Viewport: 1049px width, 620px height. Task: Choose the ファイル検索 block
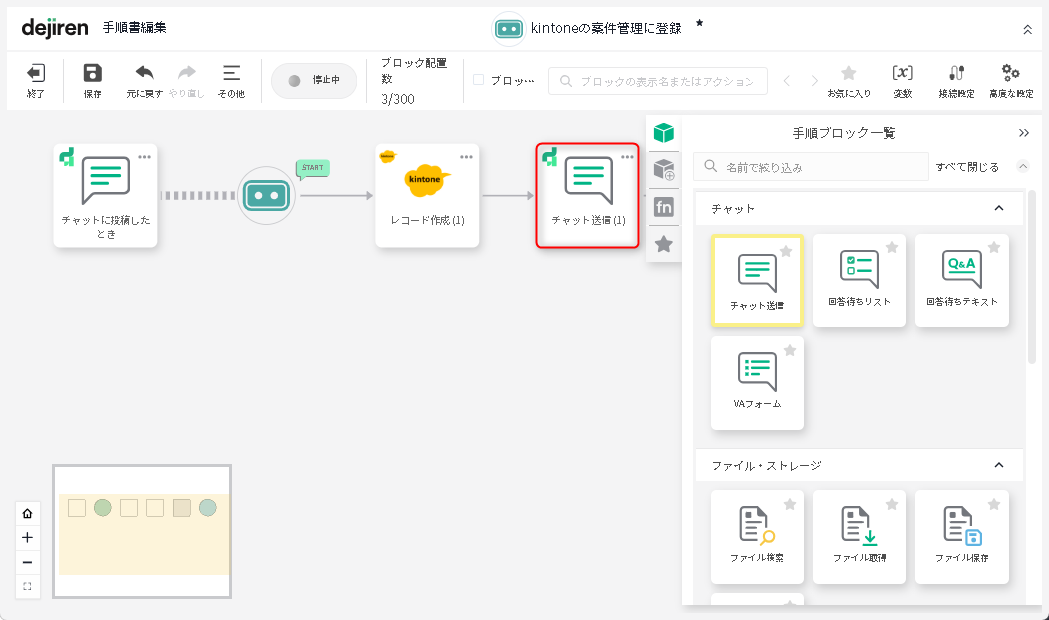(757, 537)
